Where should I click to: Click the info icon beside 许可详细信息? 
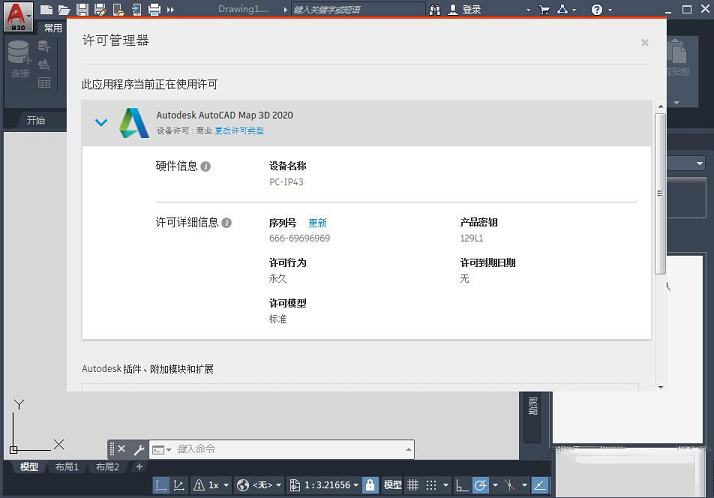tap(226, 223)
